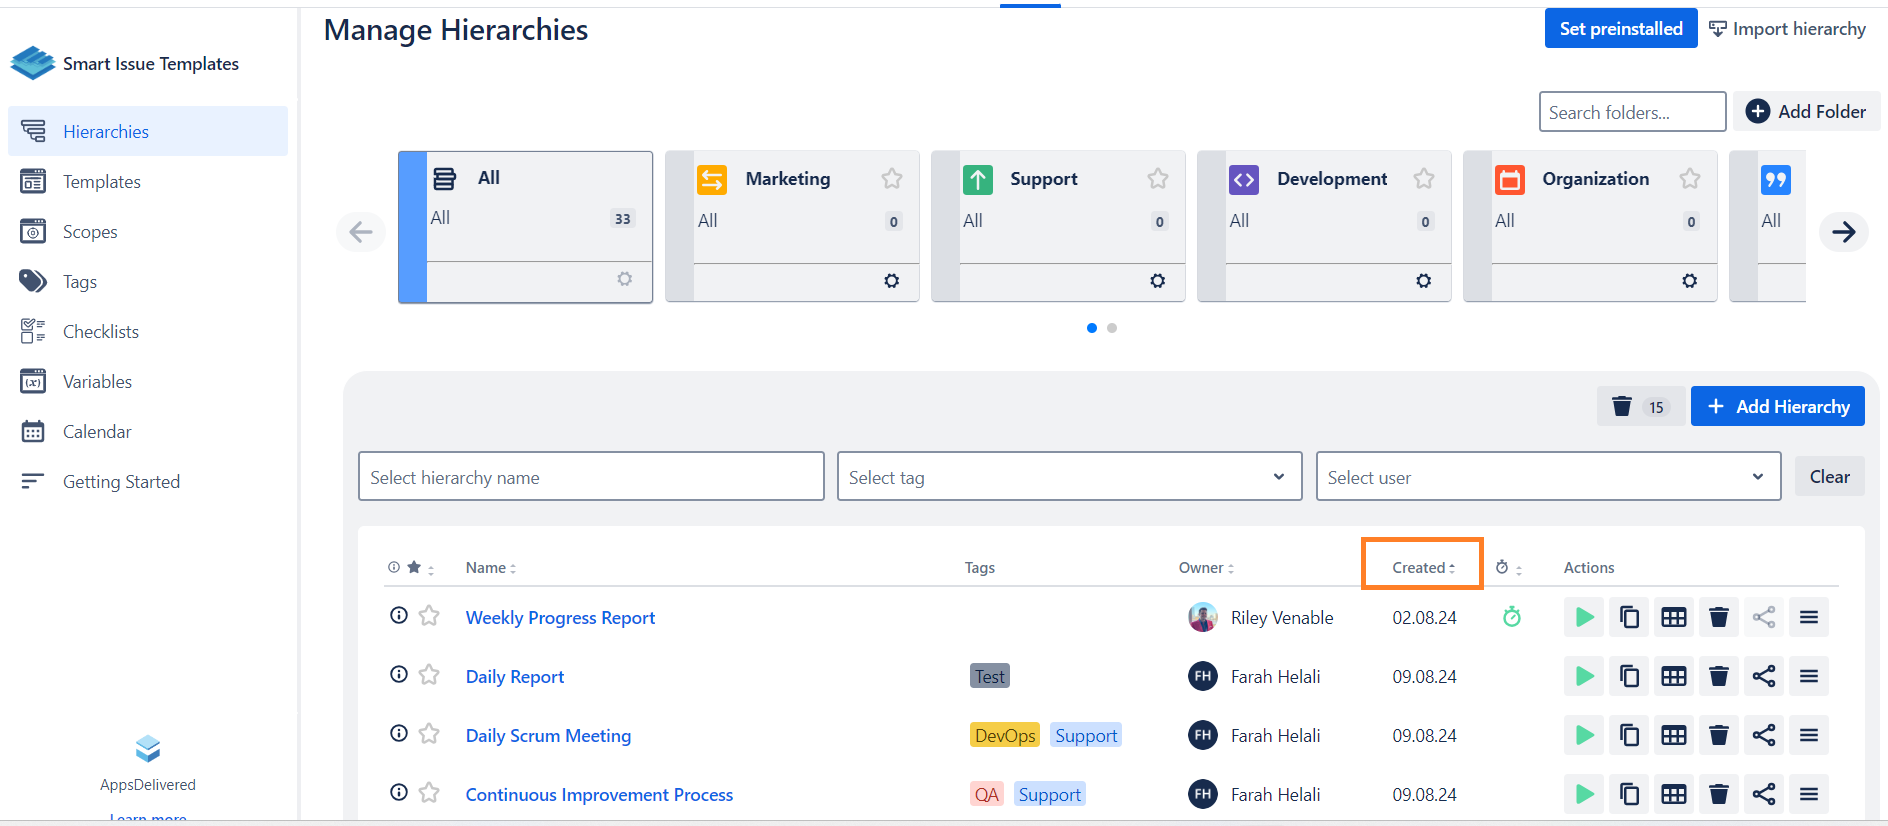View info for Daily Scrum Meeting

(398, 734)
